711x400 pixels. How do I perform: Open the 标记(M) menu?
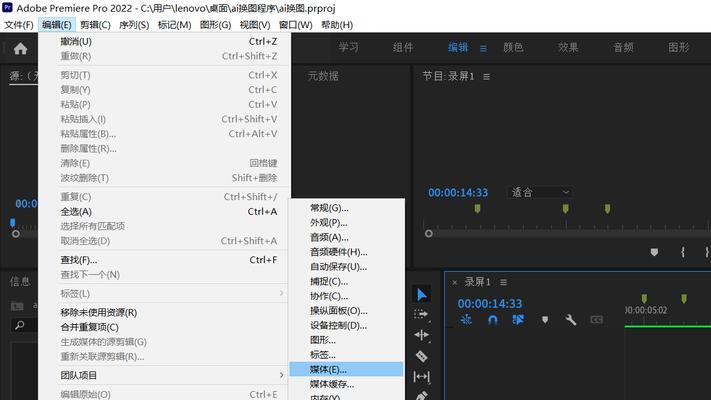(x=174, y=24)
